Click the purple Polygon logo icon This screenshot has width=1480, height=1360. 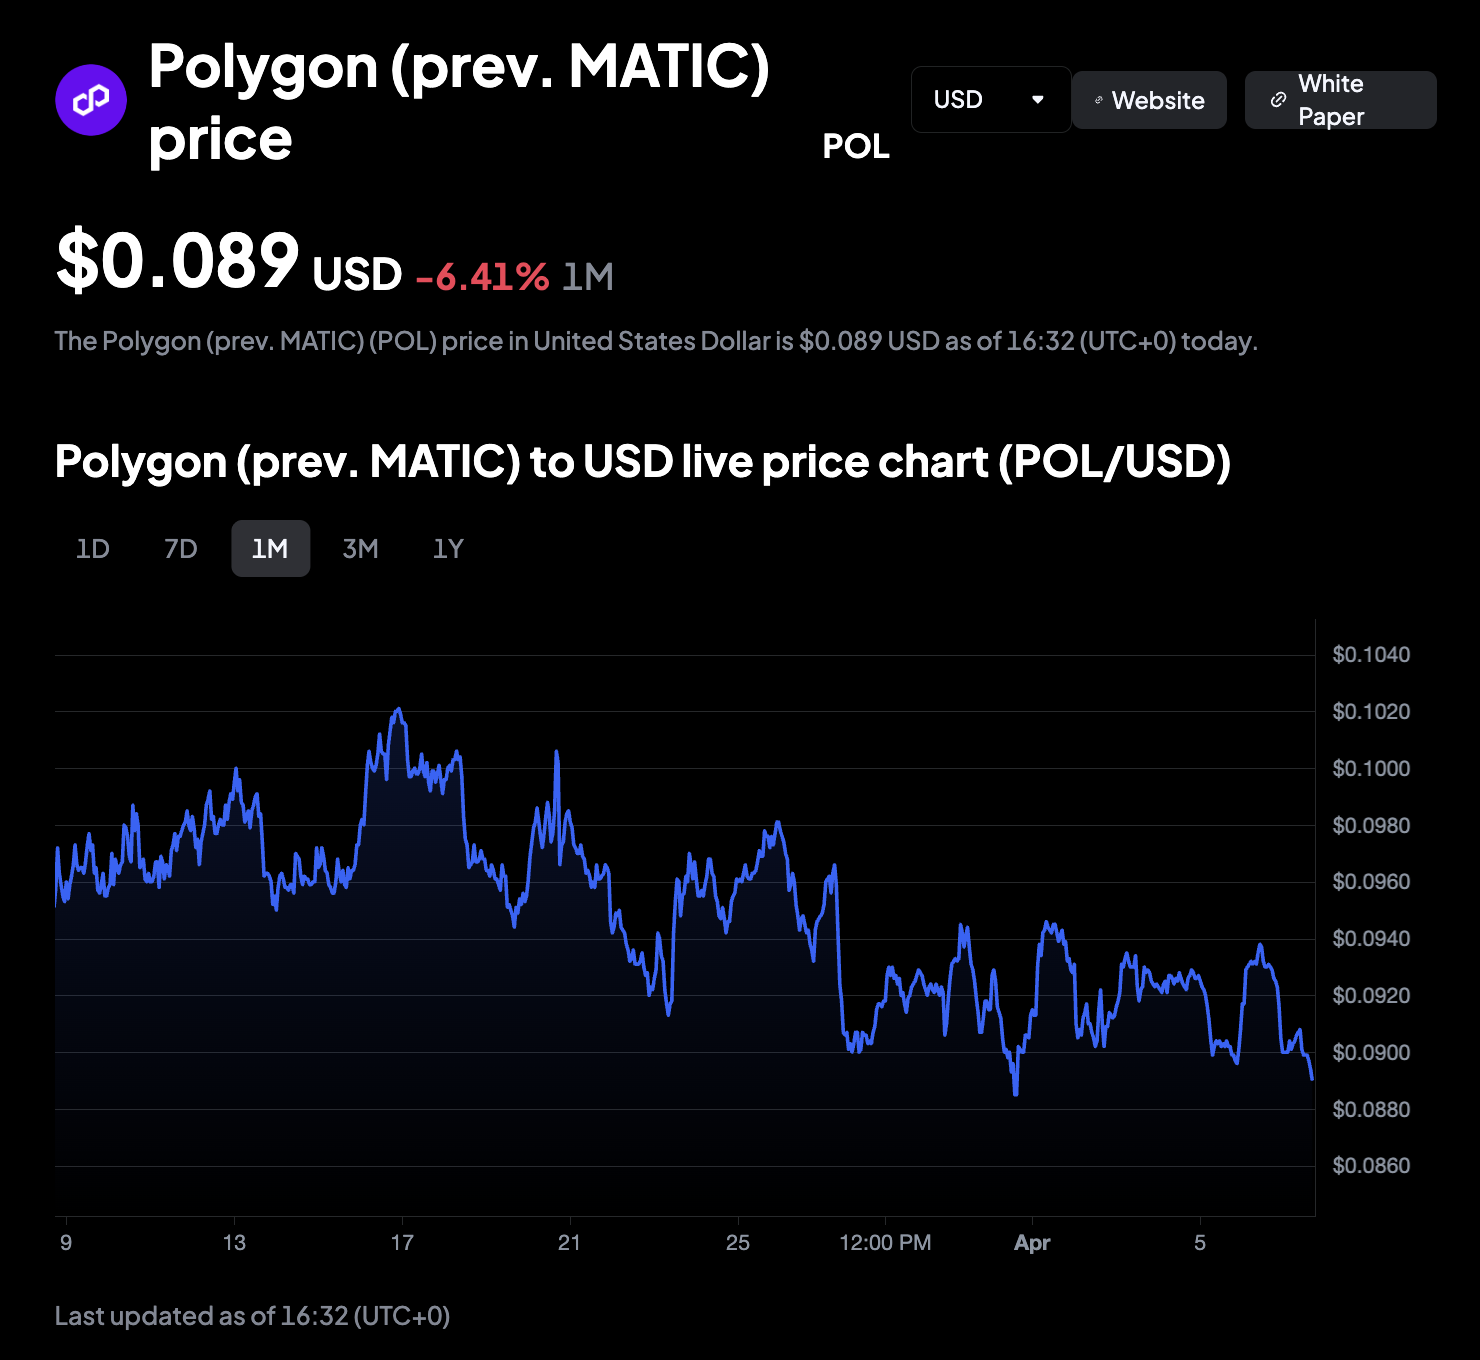91,100
